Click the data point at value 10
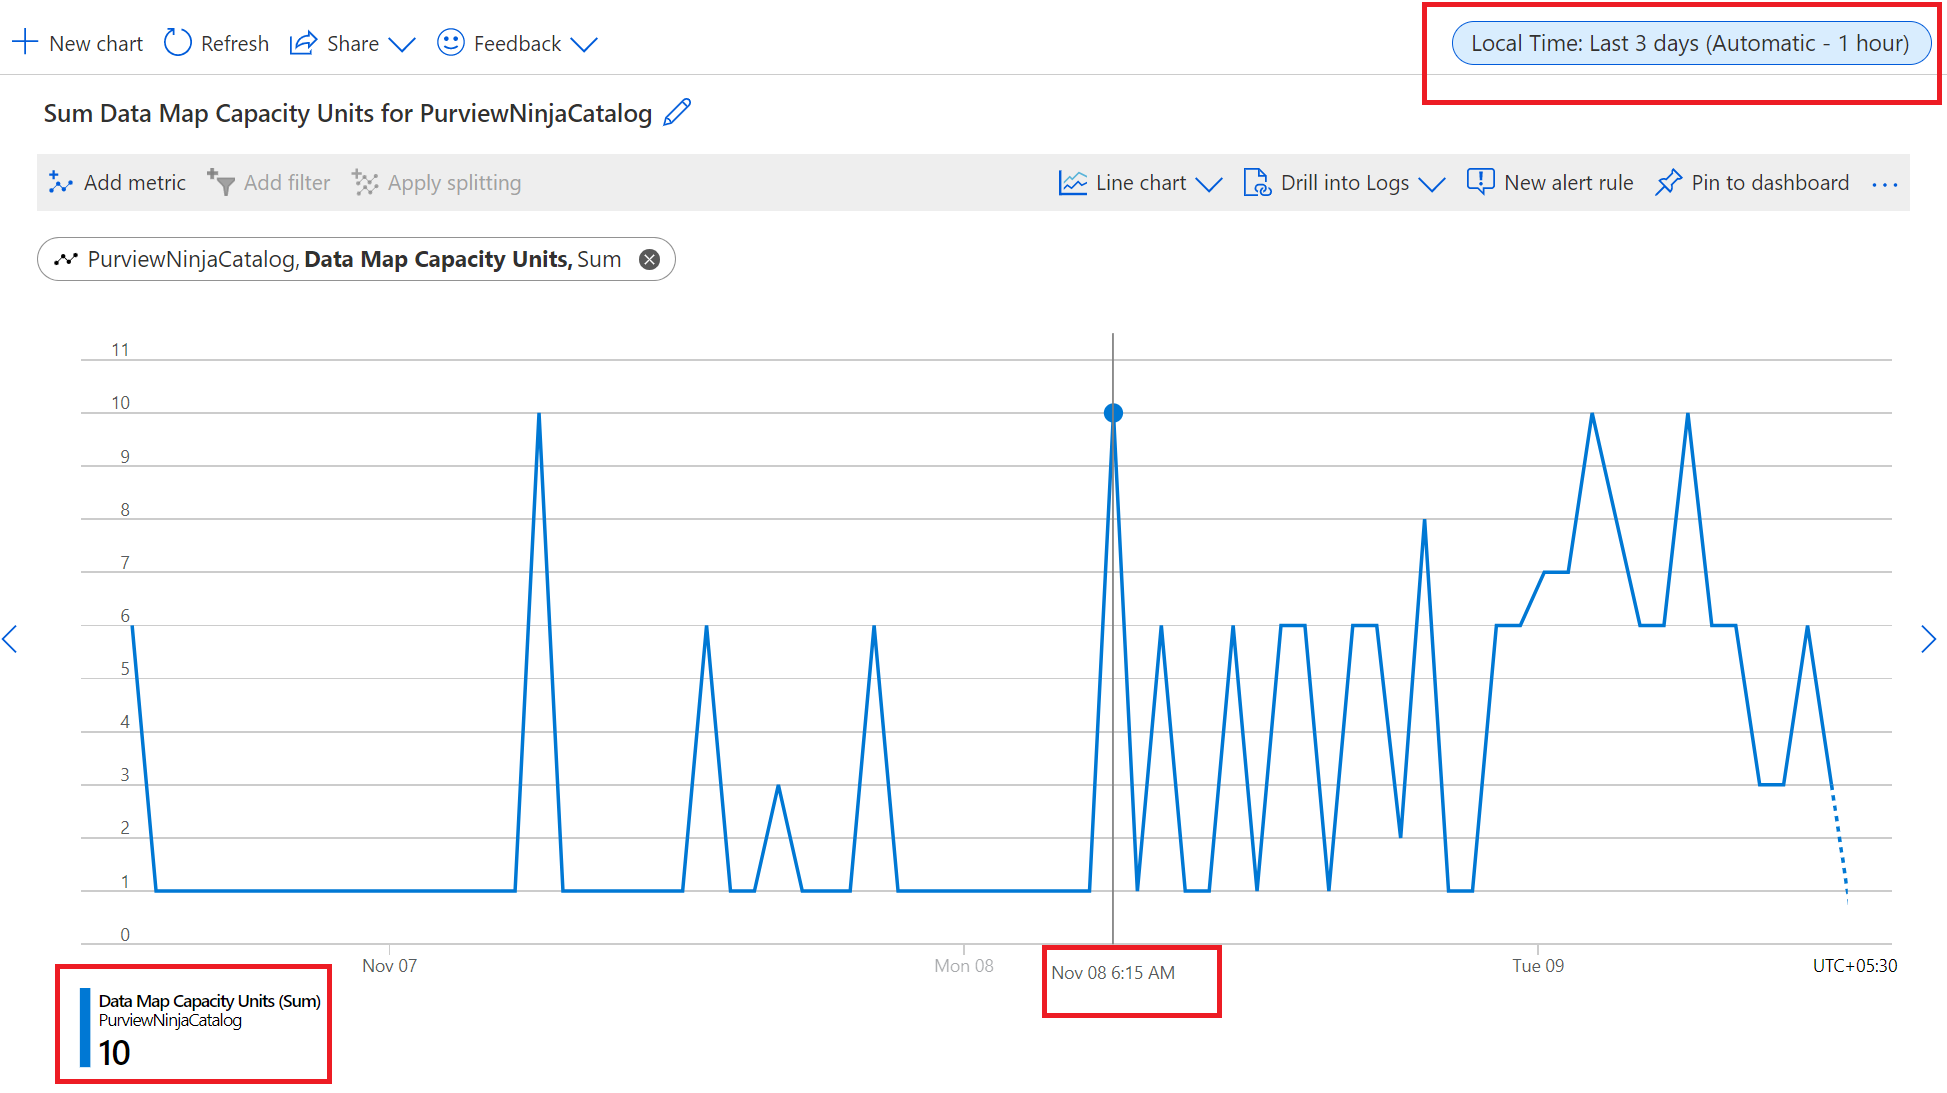Image resolution: width=1947 pixels, height=1093 pixels. pyautogui.click(x=1113, y=412)
